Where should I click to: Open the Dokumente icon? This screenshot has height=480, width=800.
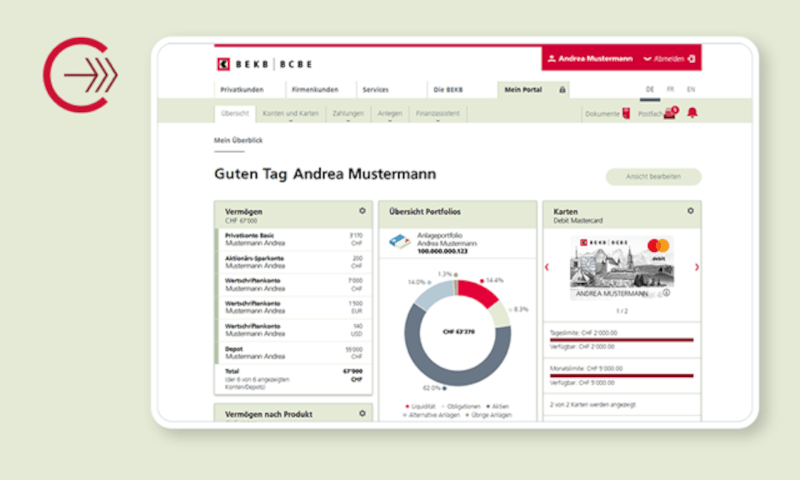click(x=627, y=114)
